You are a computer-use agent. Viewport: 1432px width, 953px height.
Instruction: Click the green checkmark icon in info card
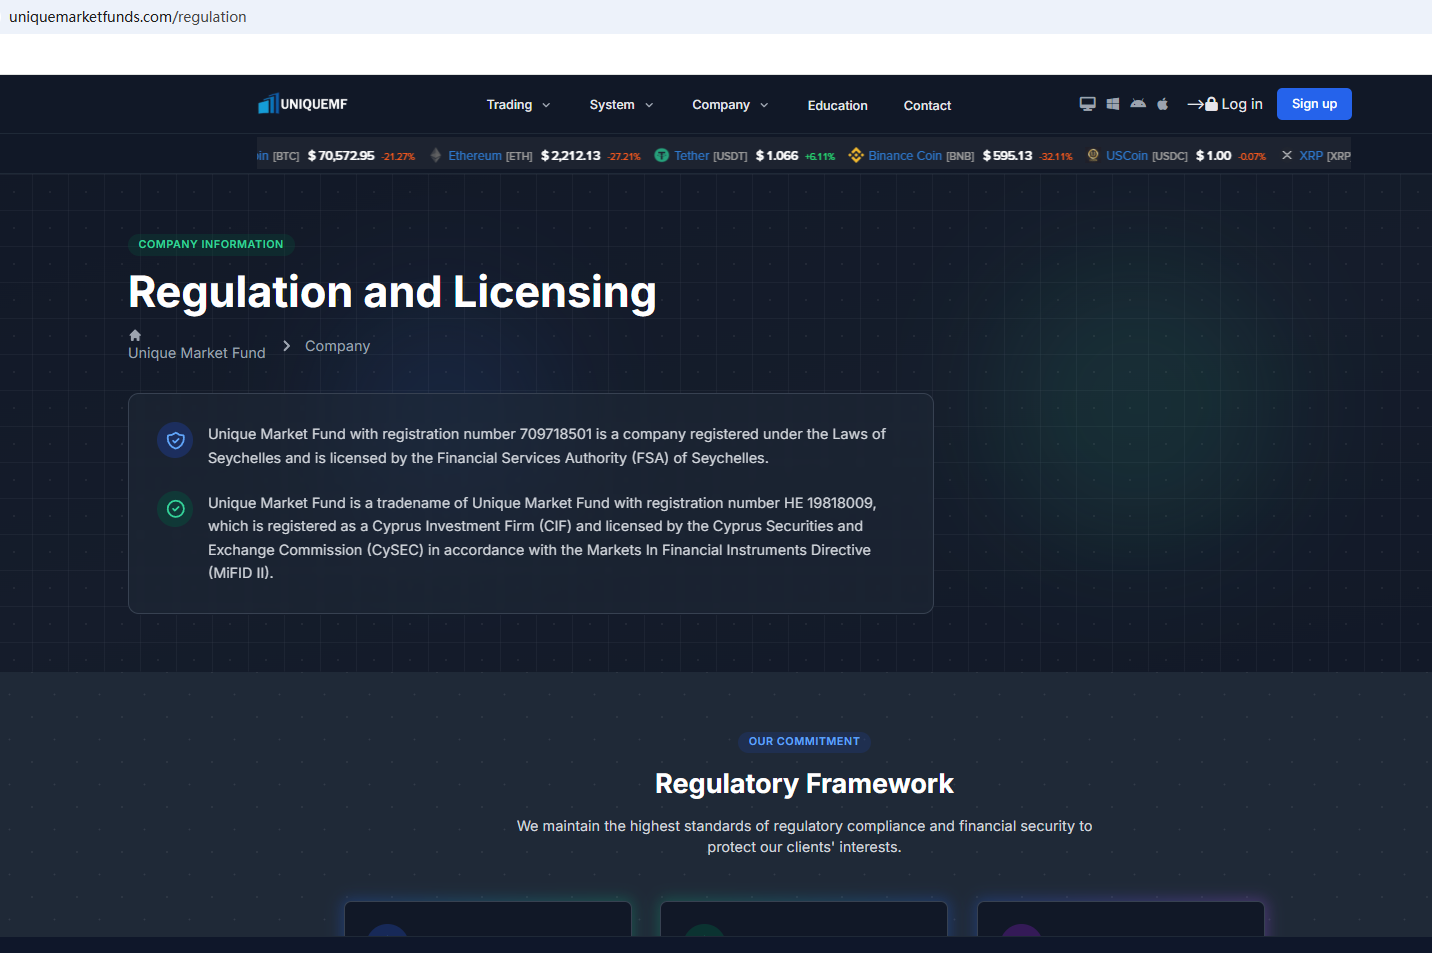coord(175,509)
